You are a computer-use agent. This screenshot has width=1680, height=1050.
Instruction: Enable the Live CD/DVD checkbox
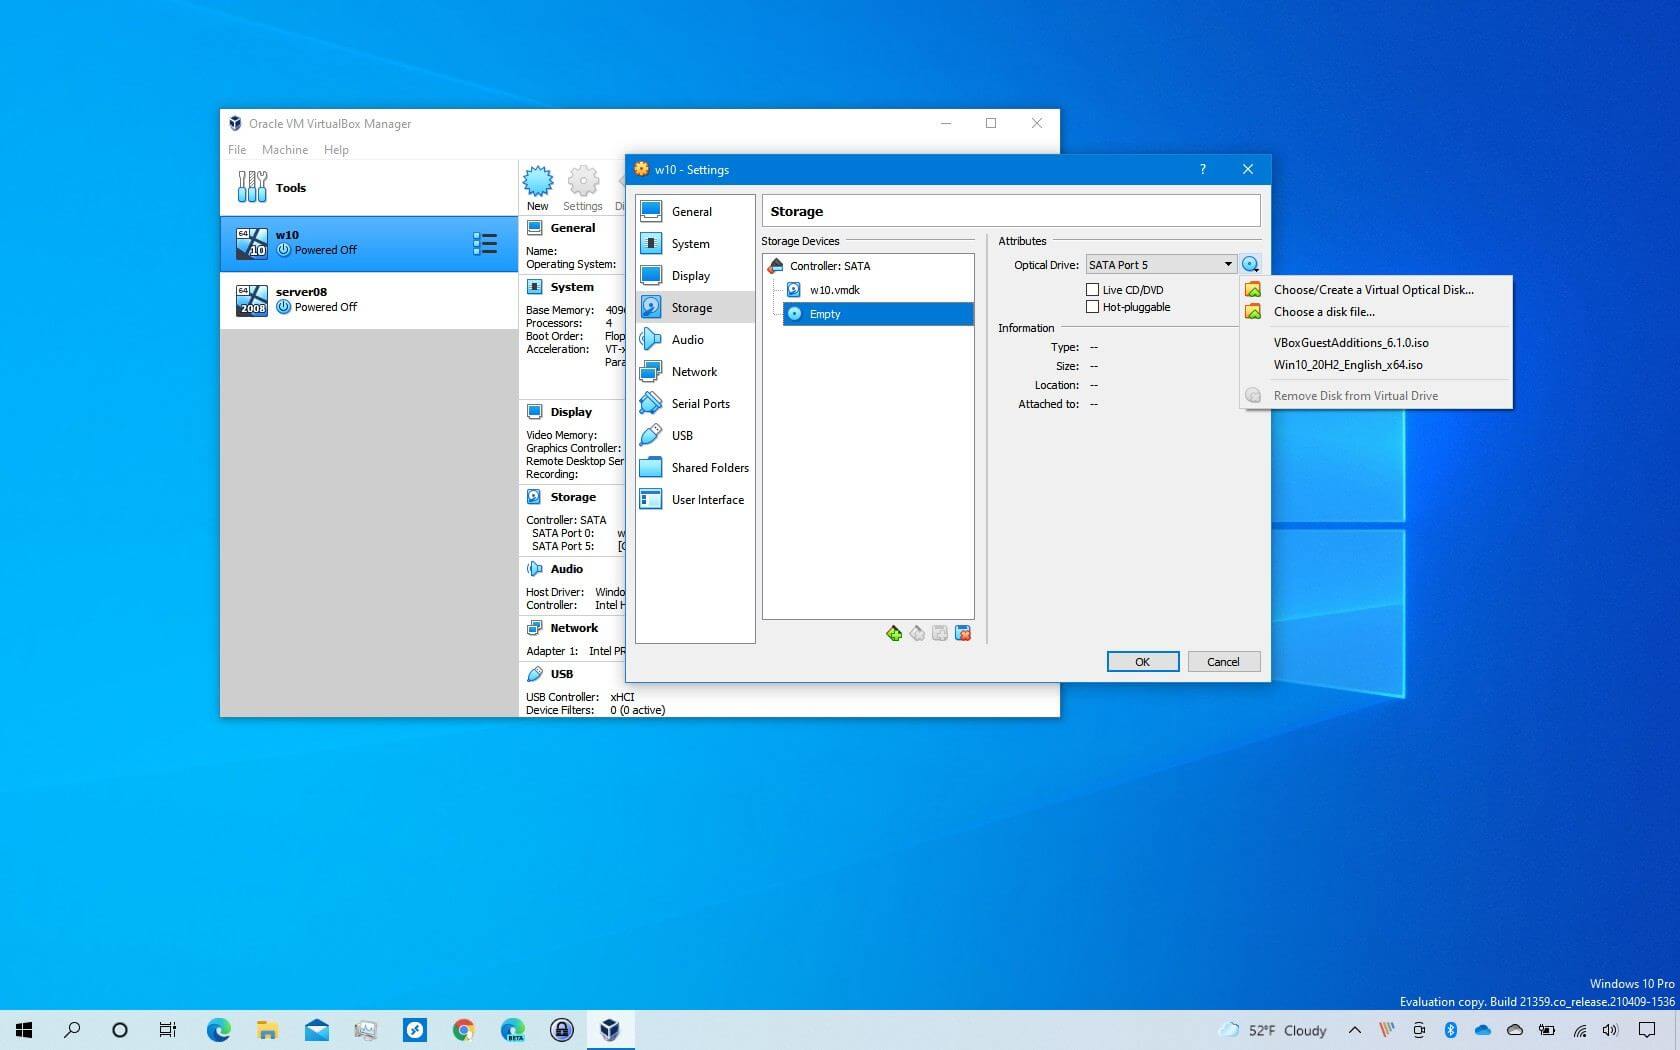click(1093, 289)
